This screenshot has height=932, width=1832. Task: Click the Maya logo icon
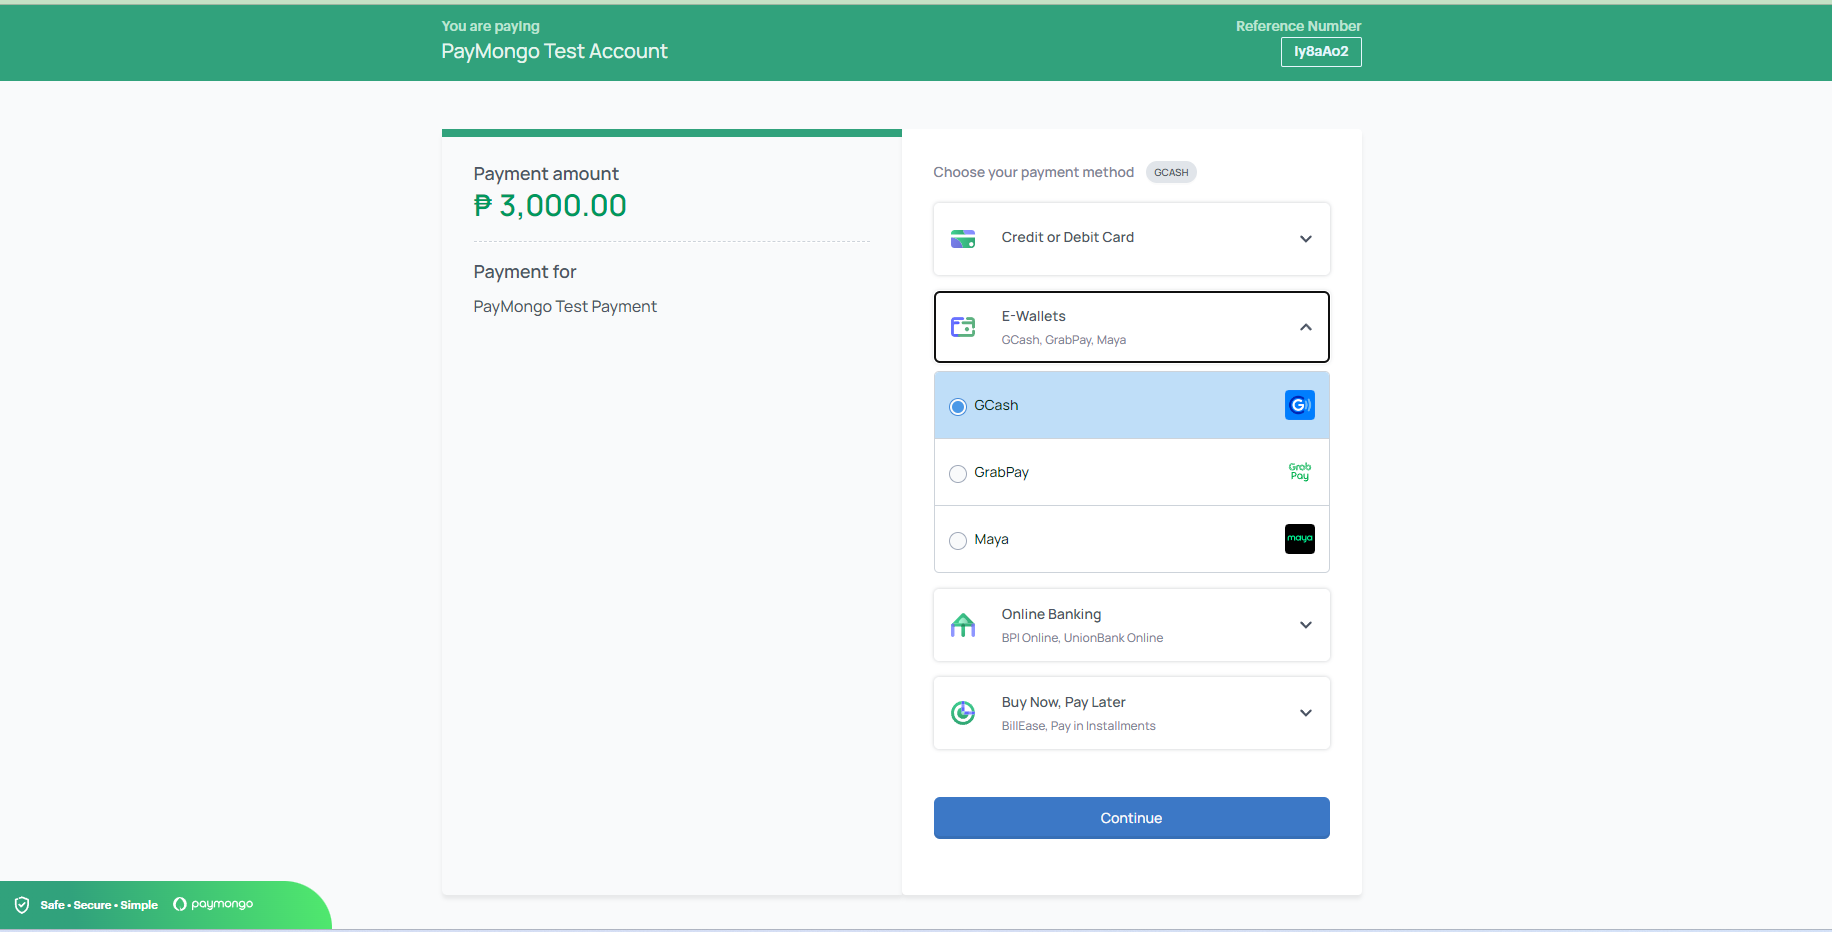click(x=1299, y=539)
